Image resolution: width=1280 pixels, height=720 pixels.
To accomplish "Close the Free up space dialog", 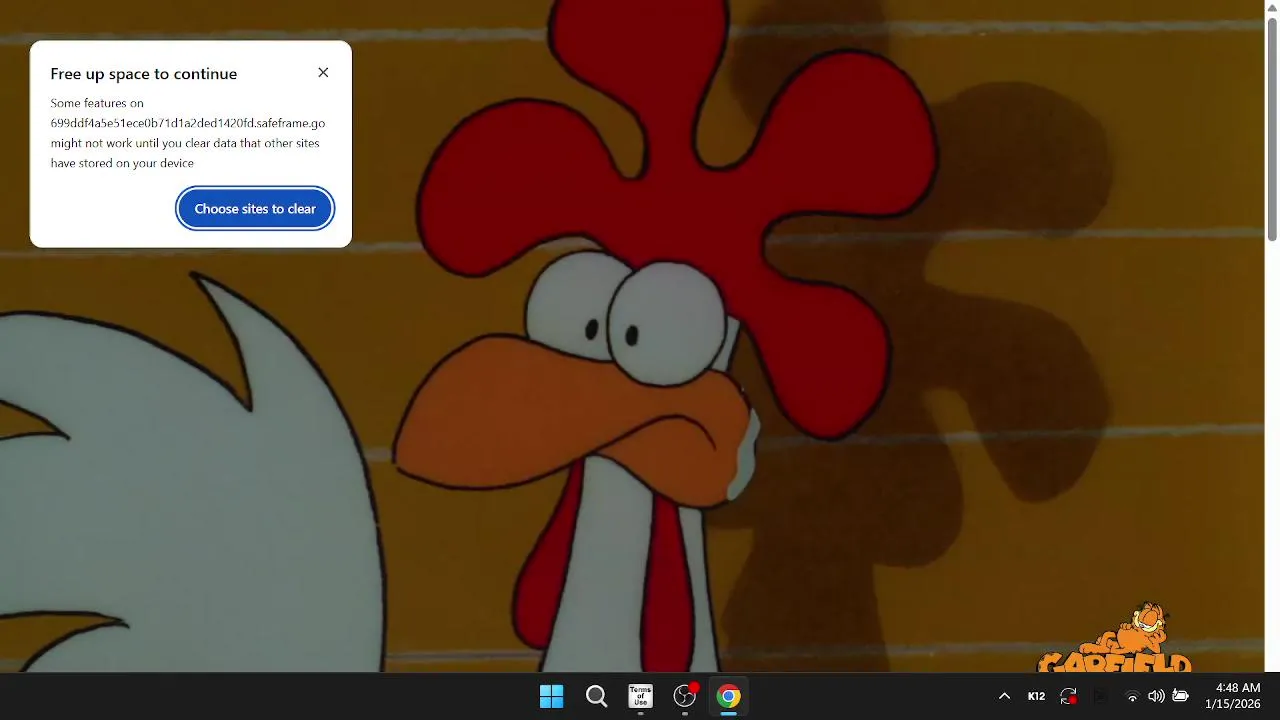I will coord(323,73).
